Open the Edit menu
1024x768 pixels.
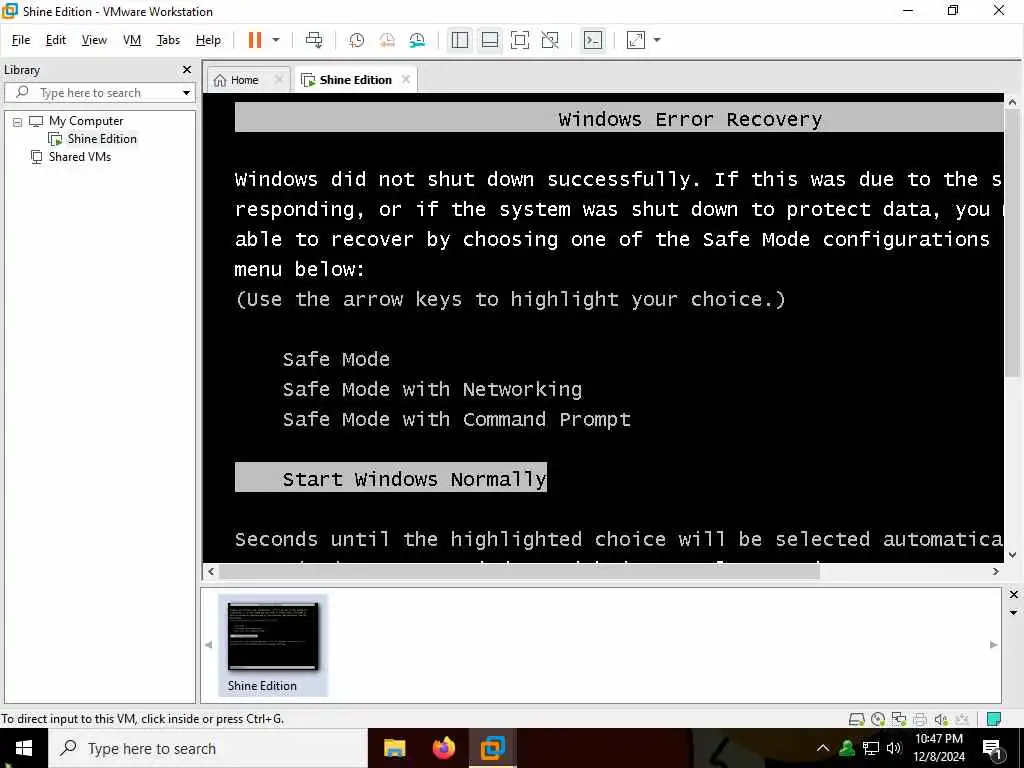[x=56, y=40]
